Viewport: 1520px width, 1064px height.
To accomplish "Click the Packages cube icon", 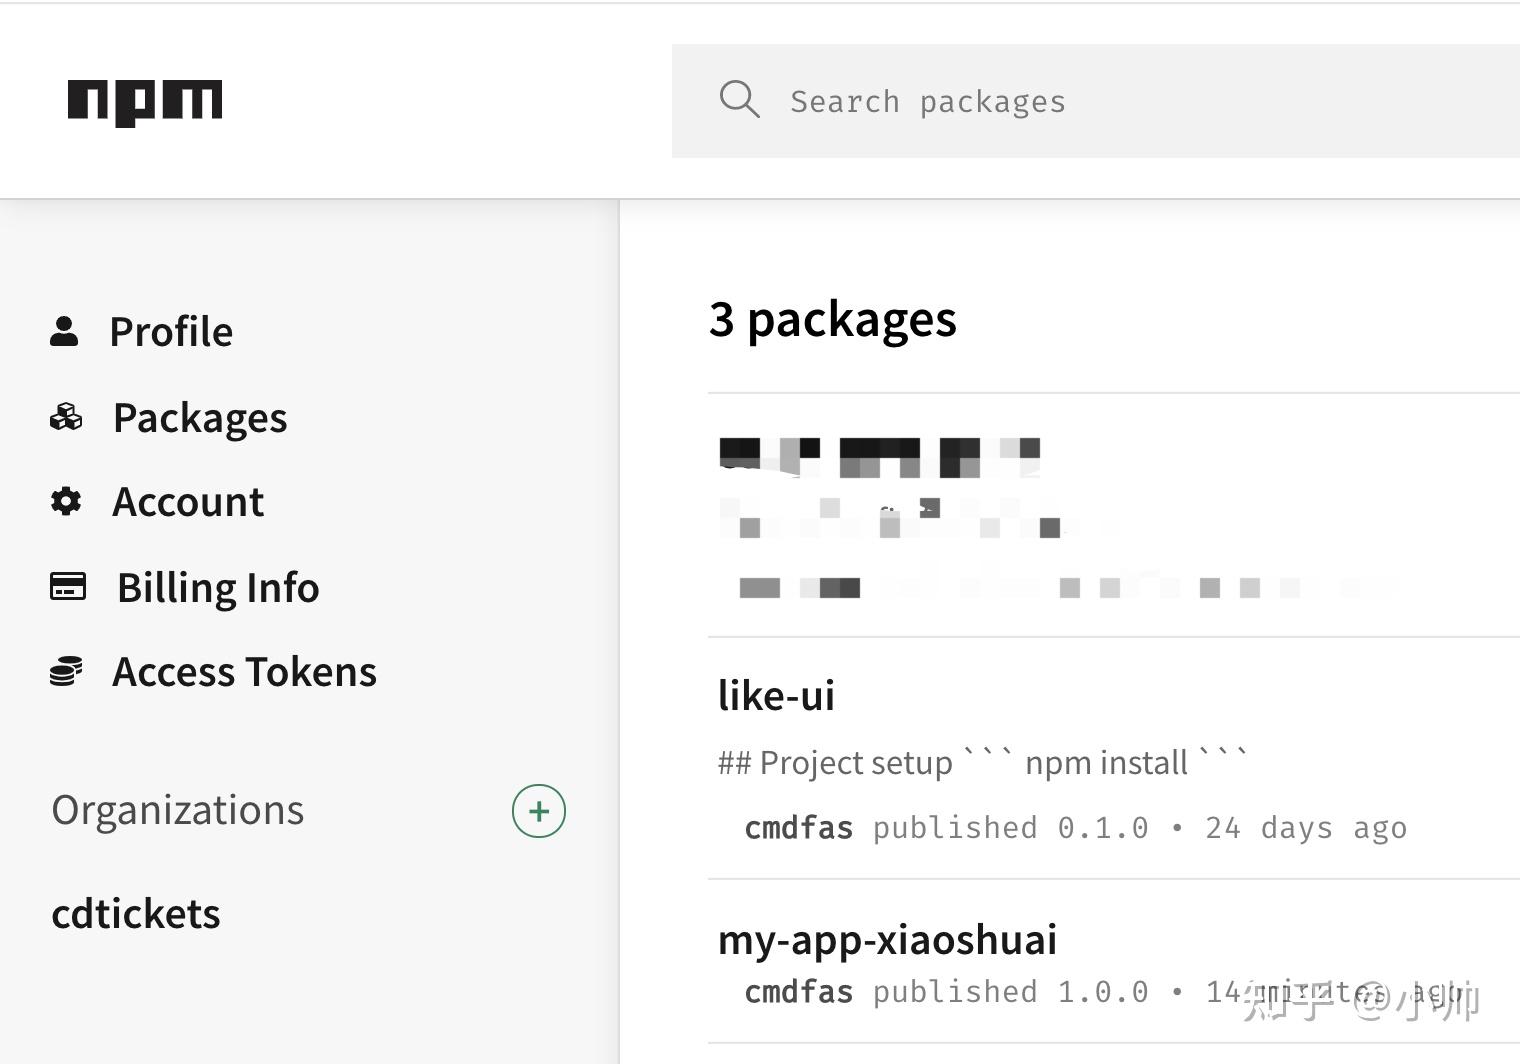I will [x=66, y=416].
